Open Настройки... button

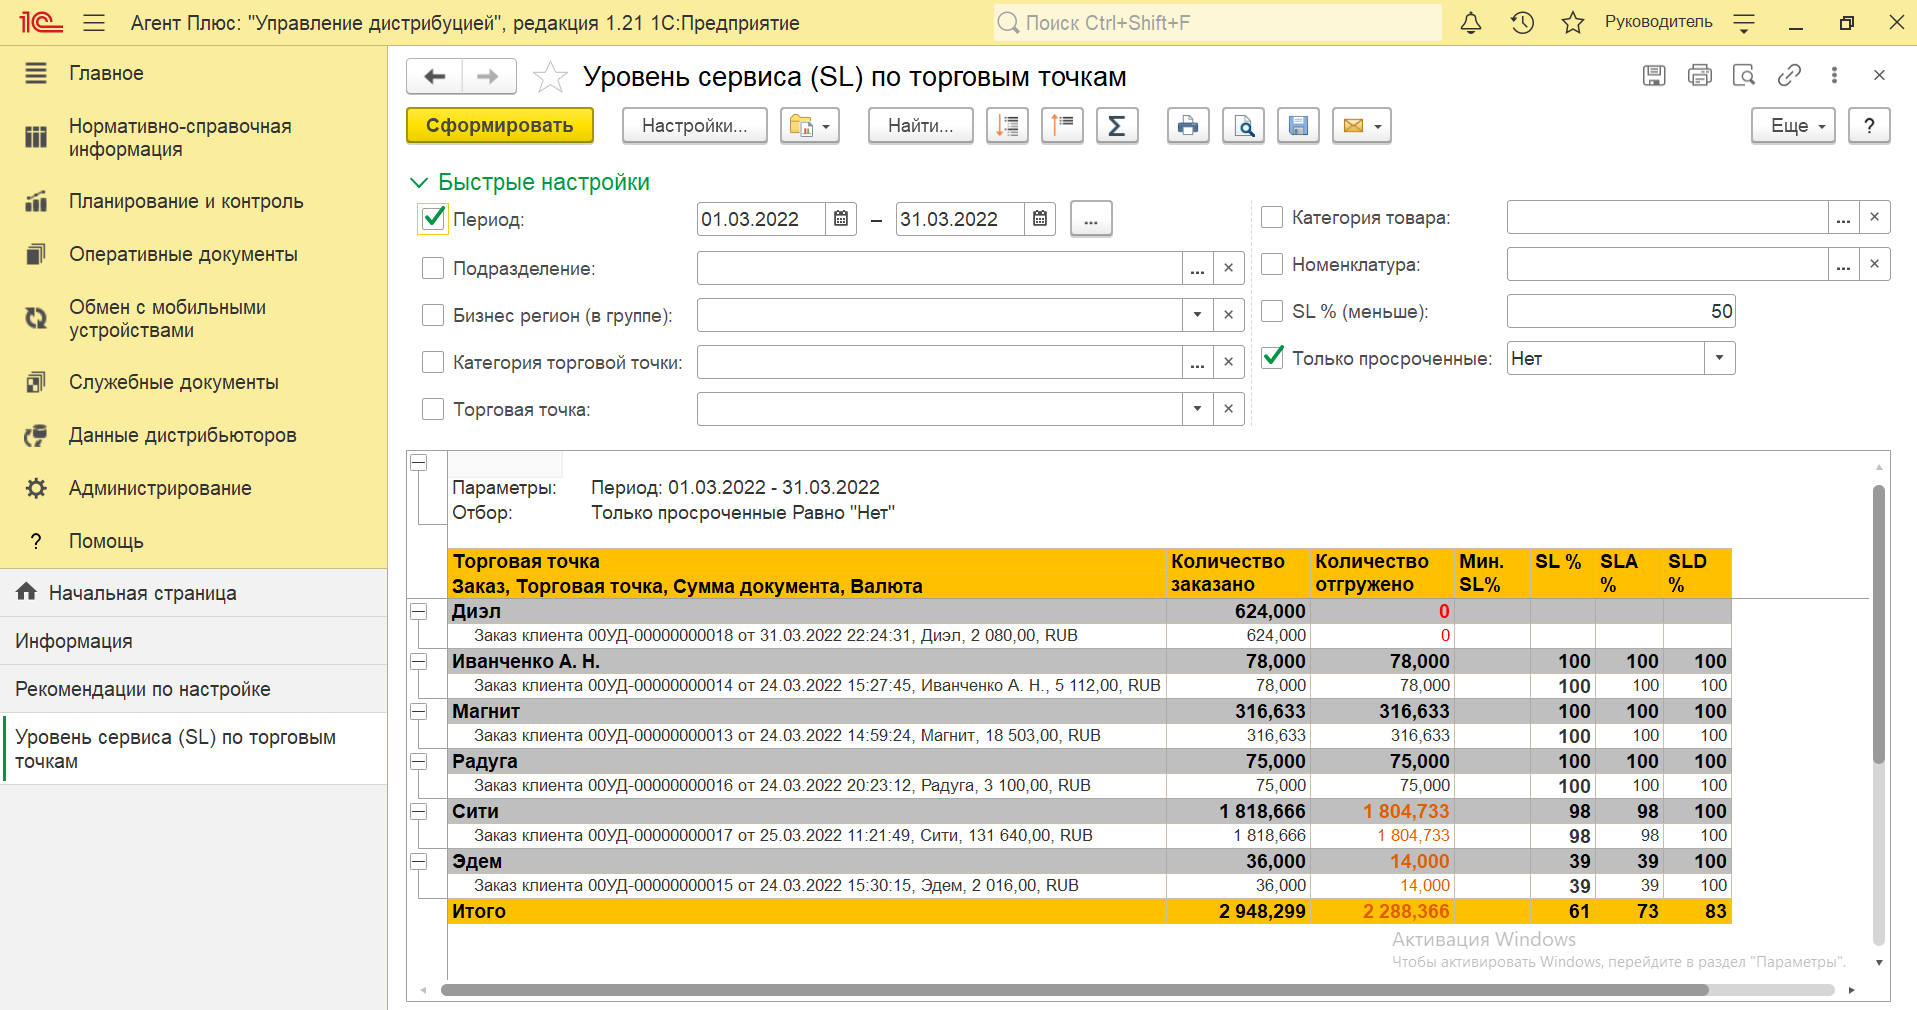(695, 126)
